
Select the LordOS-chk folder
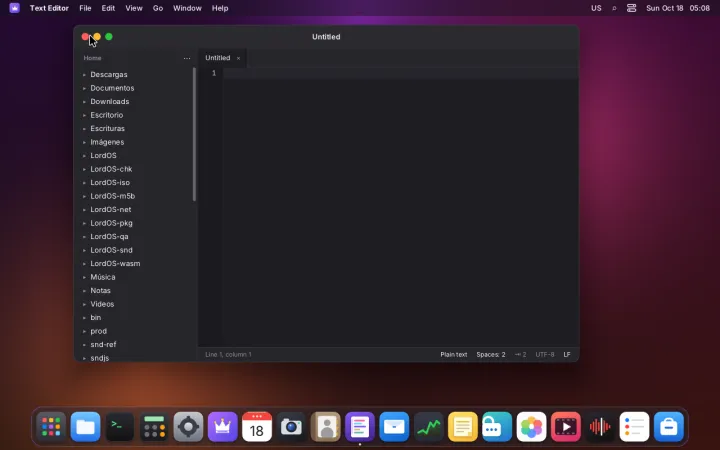click(x=111, y=169)
